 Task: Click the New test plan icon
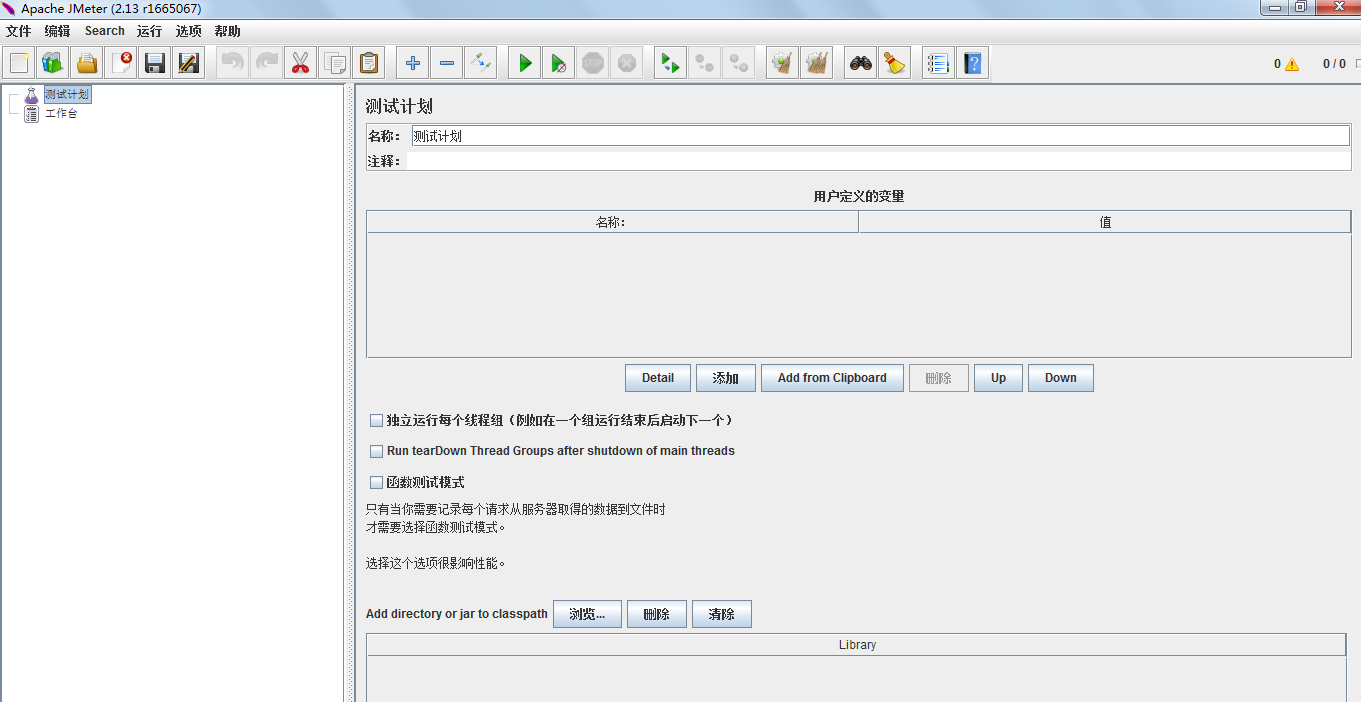[x=19, y=64]
